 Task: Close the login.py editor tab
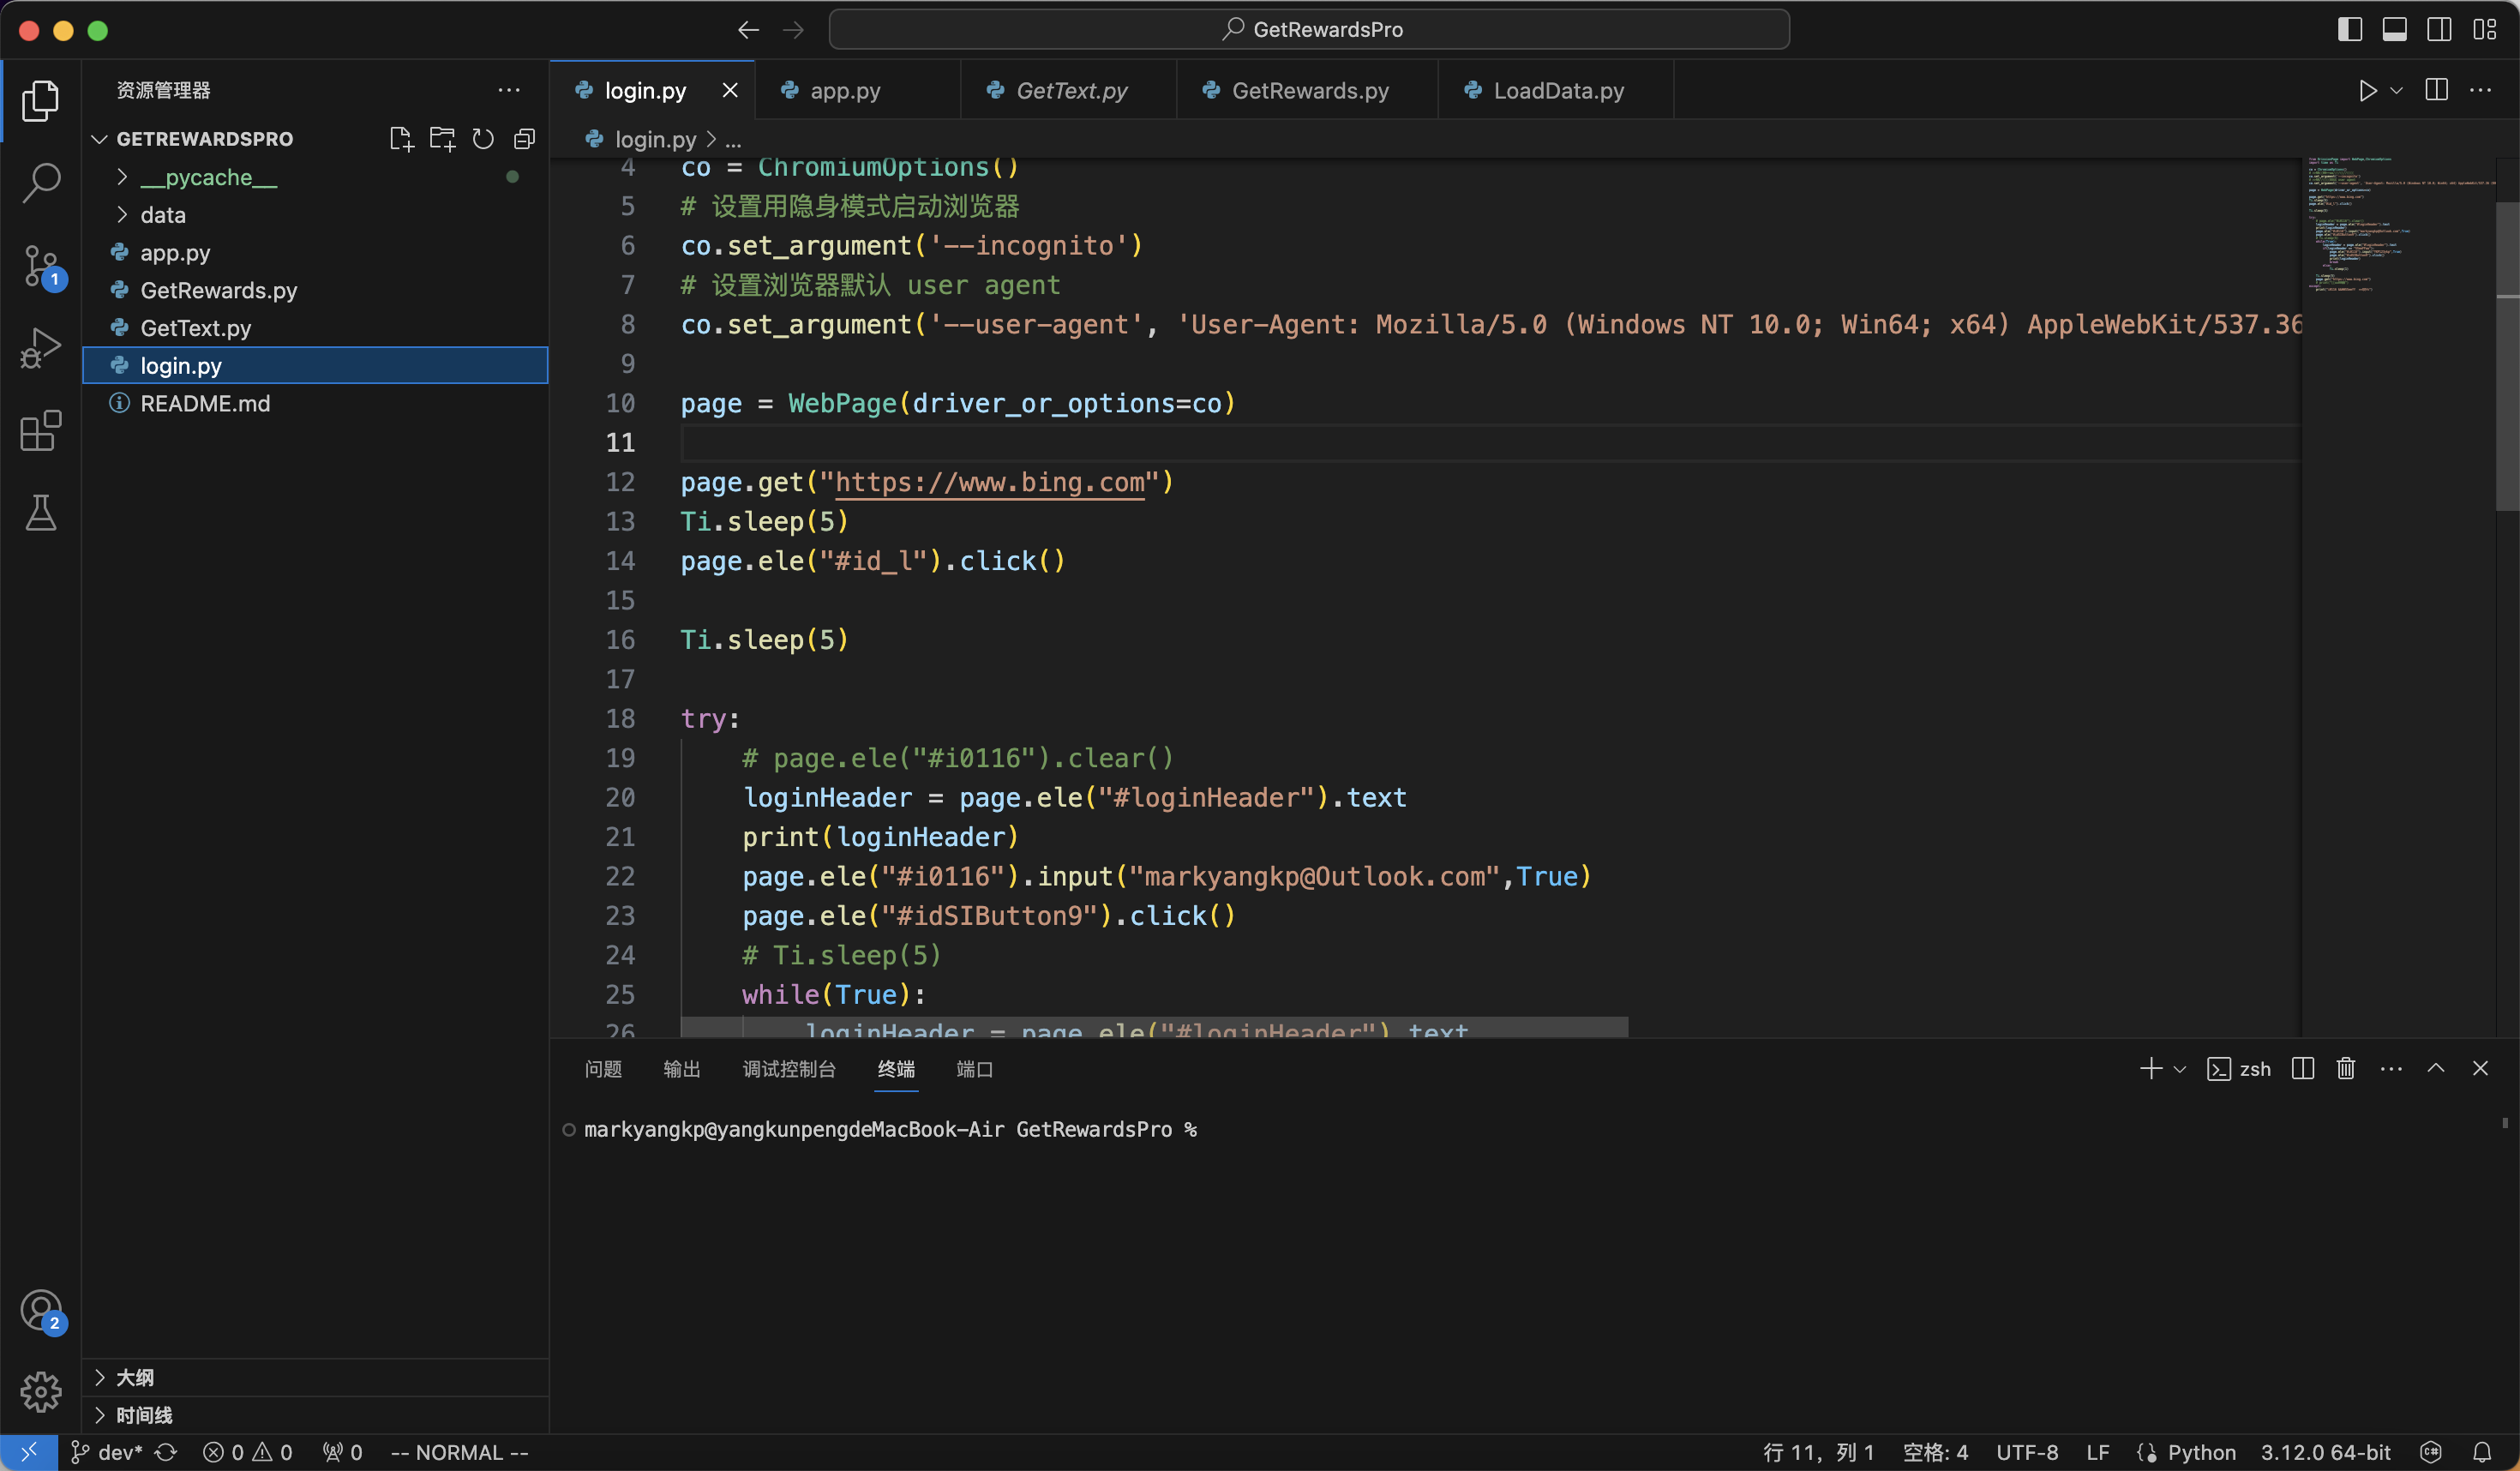coord(730,90)
